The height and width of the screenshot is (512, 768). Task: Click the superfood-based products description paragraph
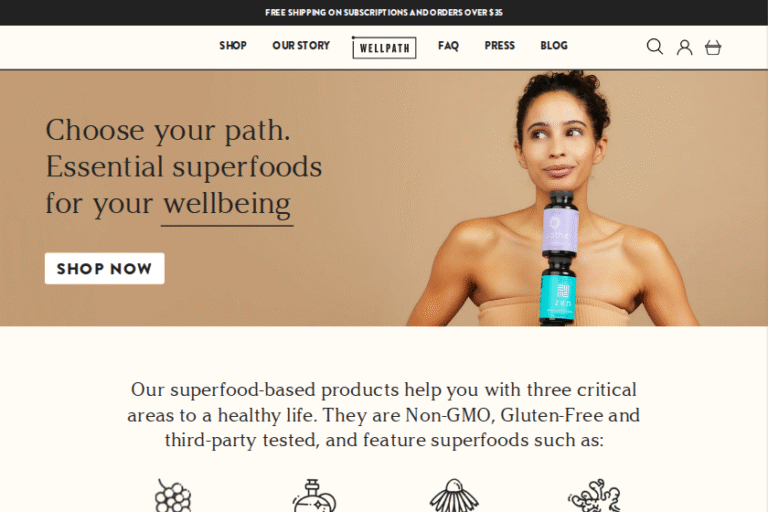click(x=384, y=414)
